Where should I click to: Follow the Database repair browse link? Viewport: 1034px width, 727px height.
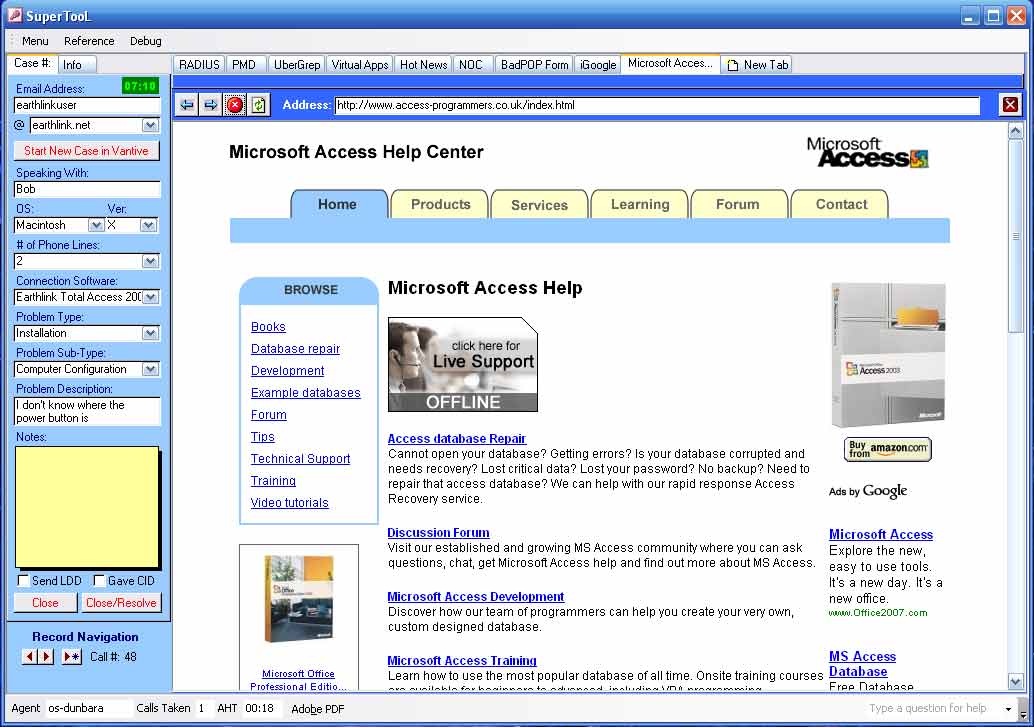295,349
